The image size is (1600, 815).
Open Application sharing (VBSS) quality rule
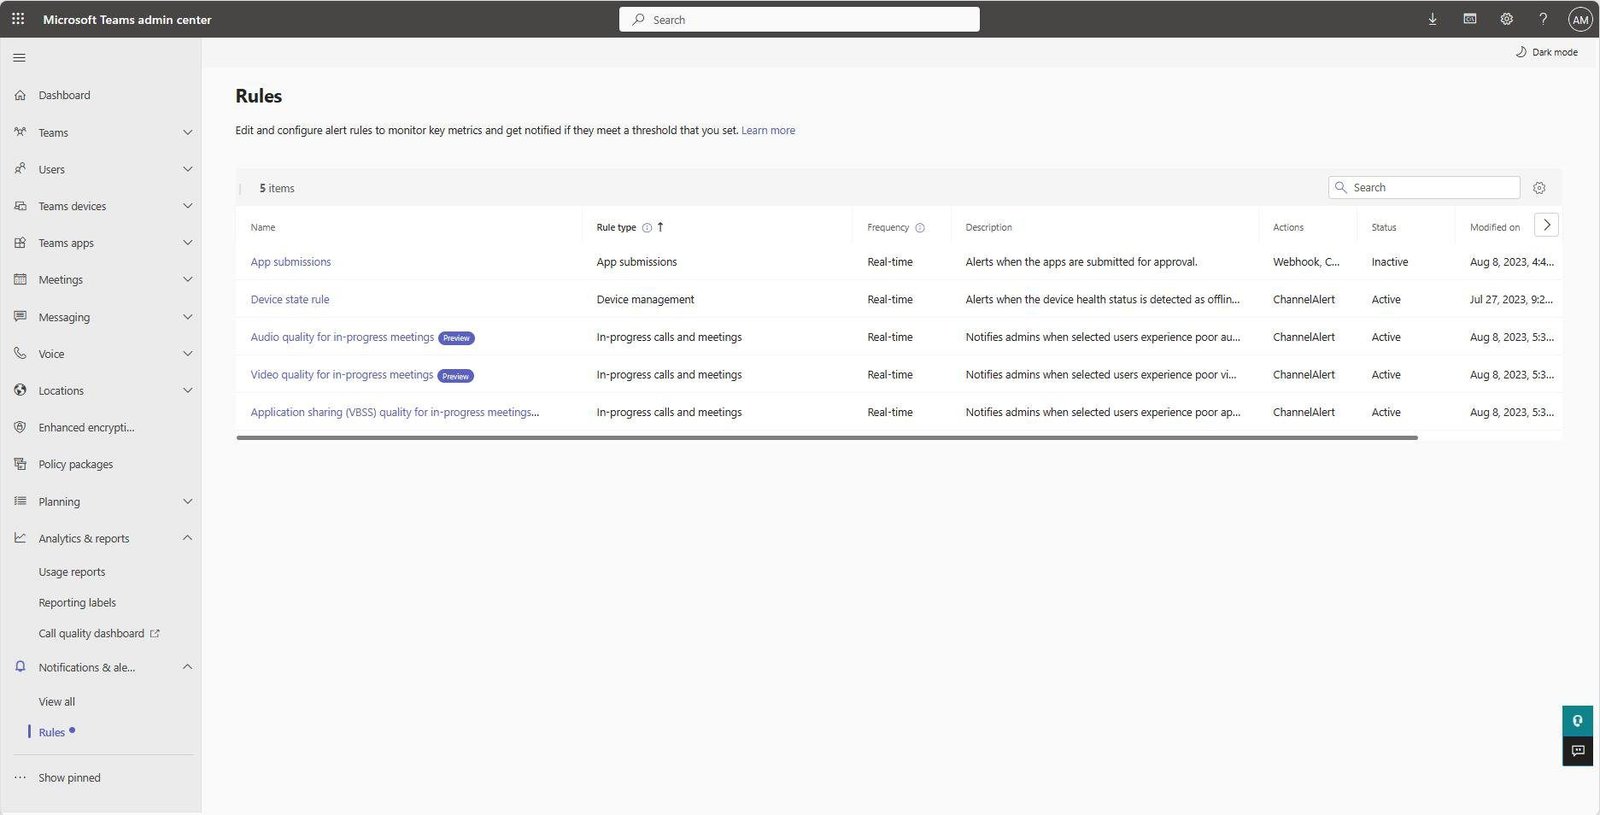394,412
